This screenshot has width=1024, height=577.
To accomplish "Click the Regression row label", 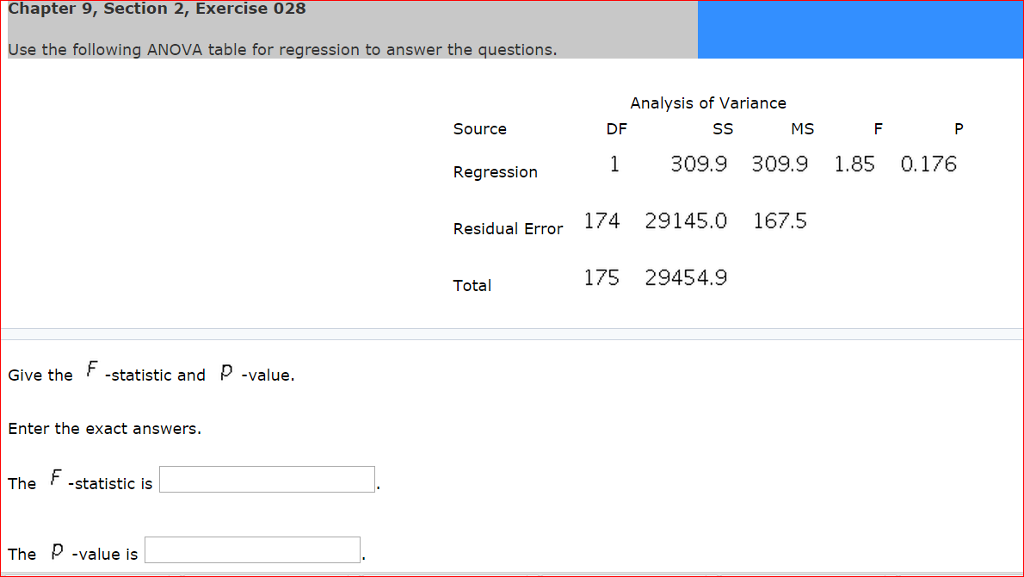I will [495, 172].
